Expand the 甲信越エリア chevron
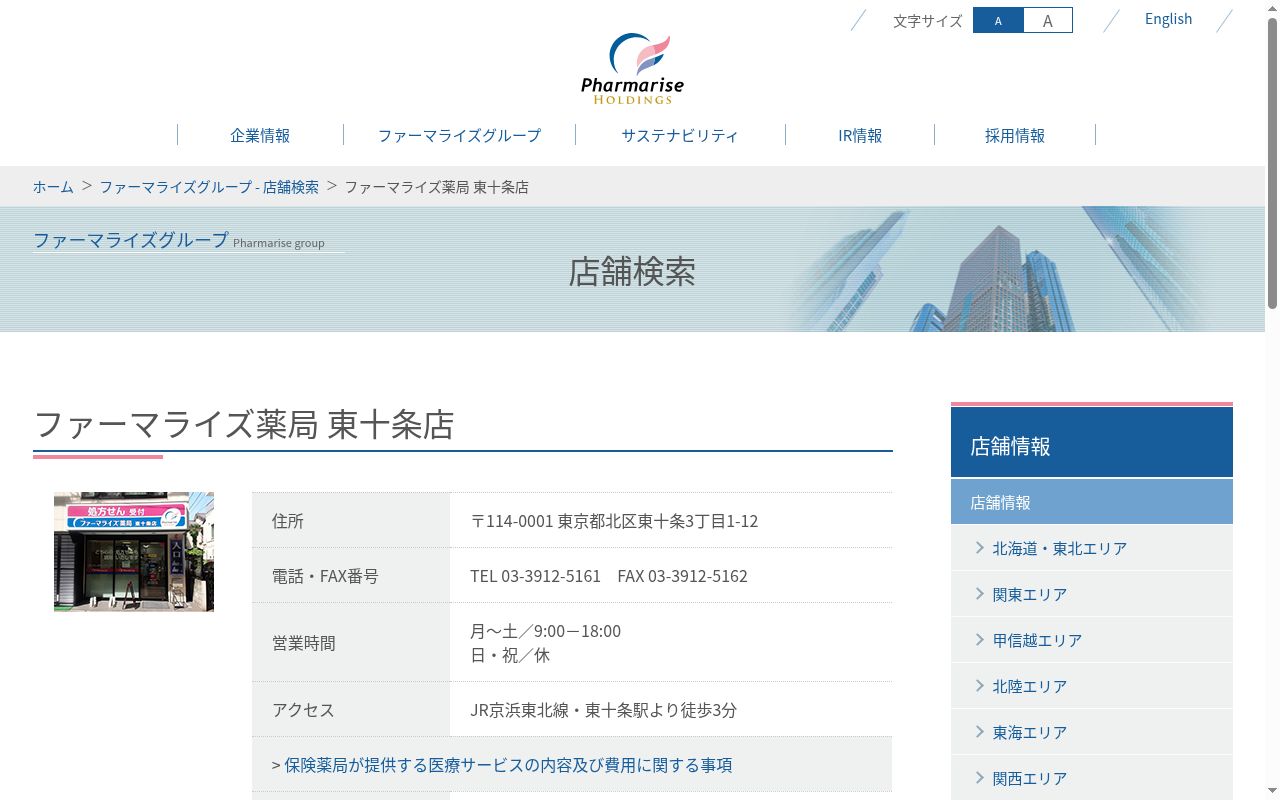The height and width of the screenshot is (800, 1280). (x=980, y=639)
